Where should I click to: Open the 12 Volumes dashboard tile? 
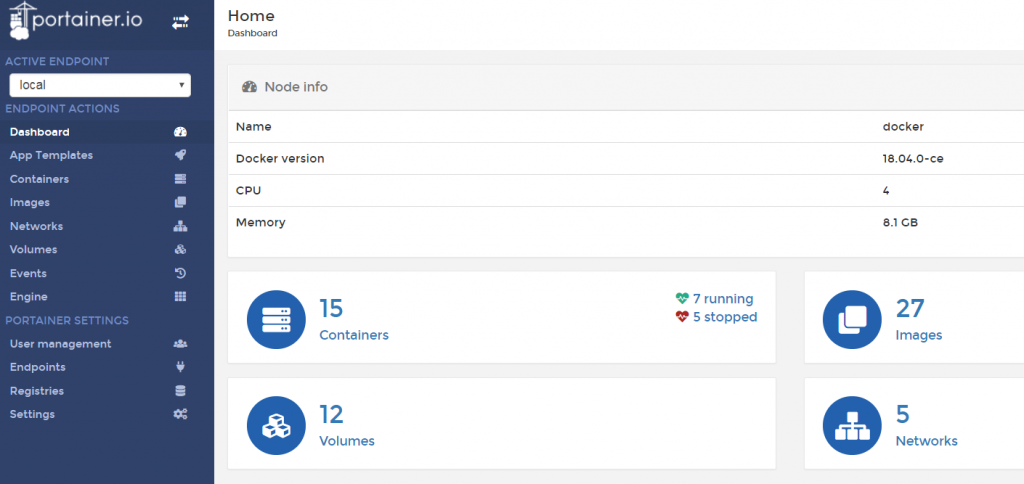[502, 423]
